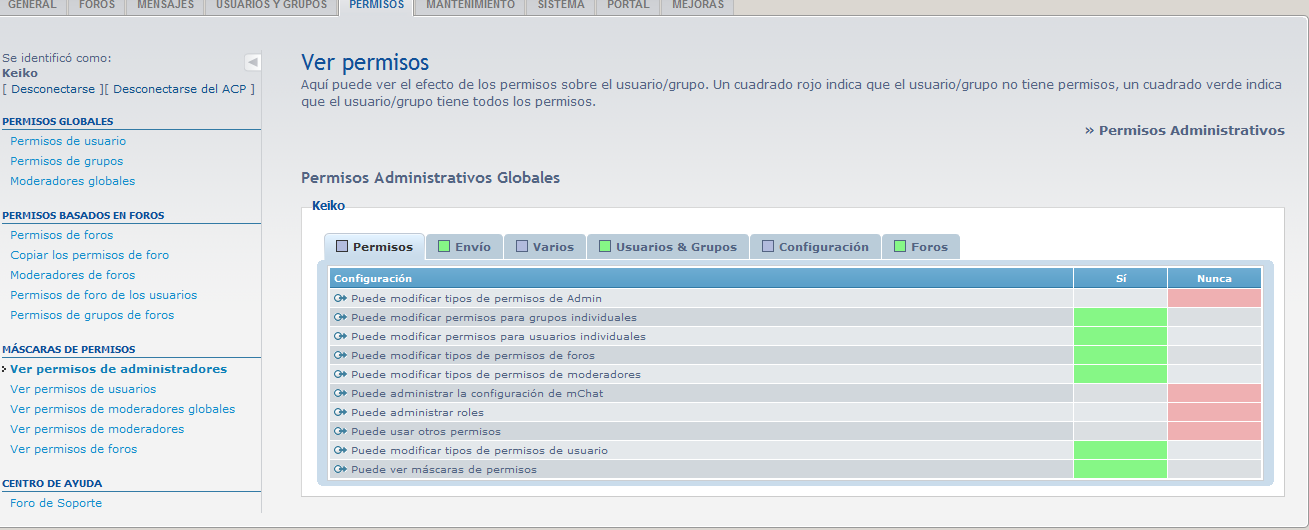Screen dimensions: 1309x530
Task: Open the FOROS top tab
Action: (97, 6)
